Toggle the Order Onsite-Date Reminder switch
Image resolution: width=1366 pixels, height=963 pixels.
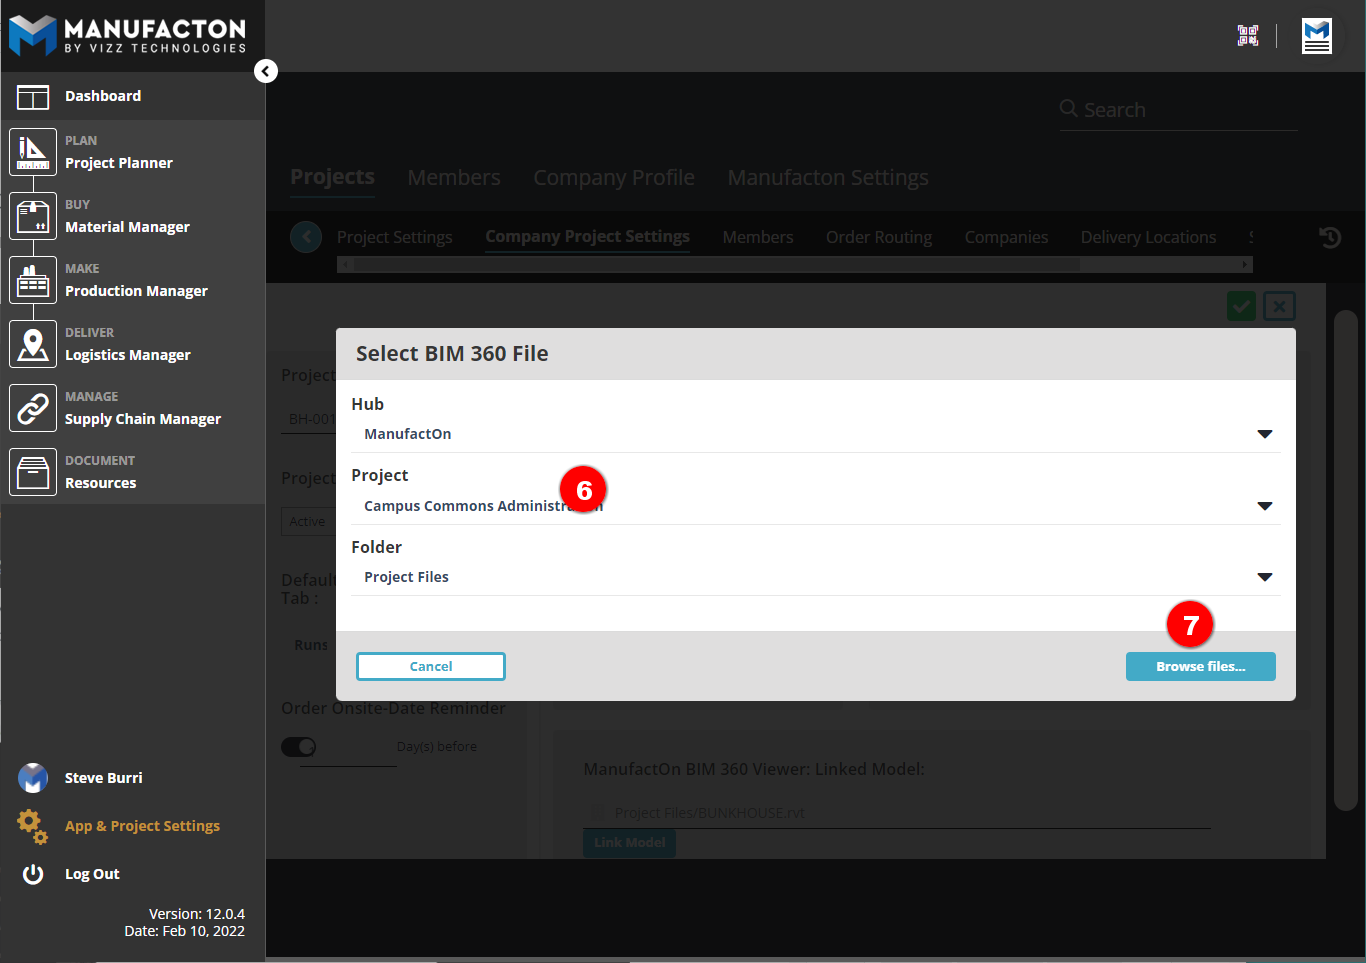[298, 747]
